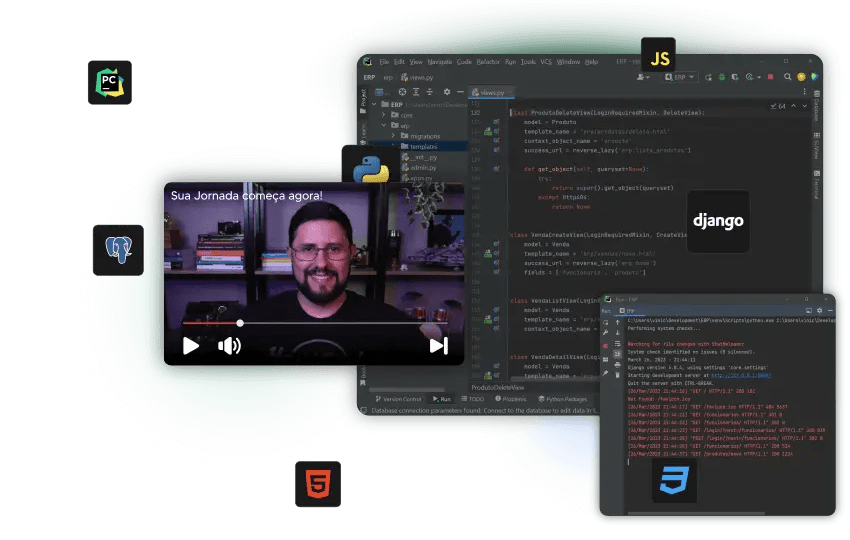Open Run window settings gear
This screenshot has width=850, height=540.
[x=819, y=311]
